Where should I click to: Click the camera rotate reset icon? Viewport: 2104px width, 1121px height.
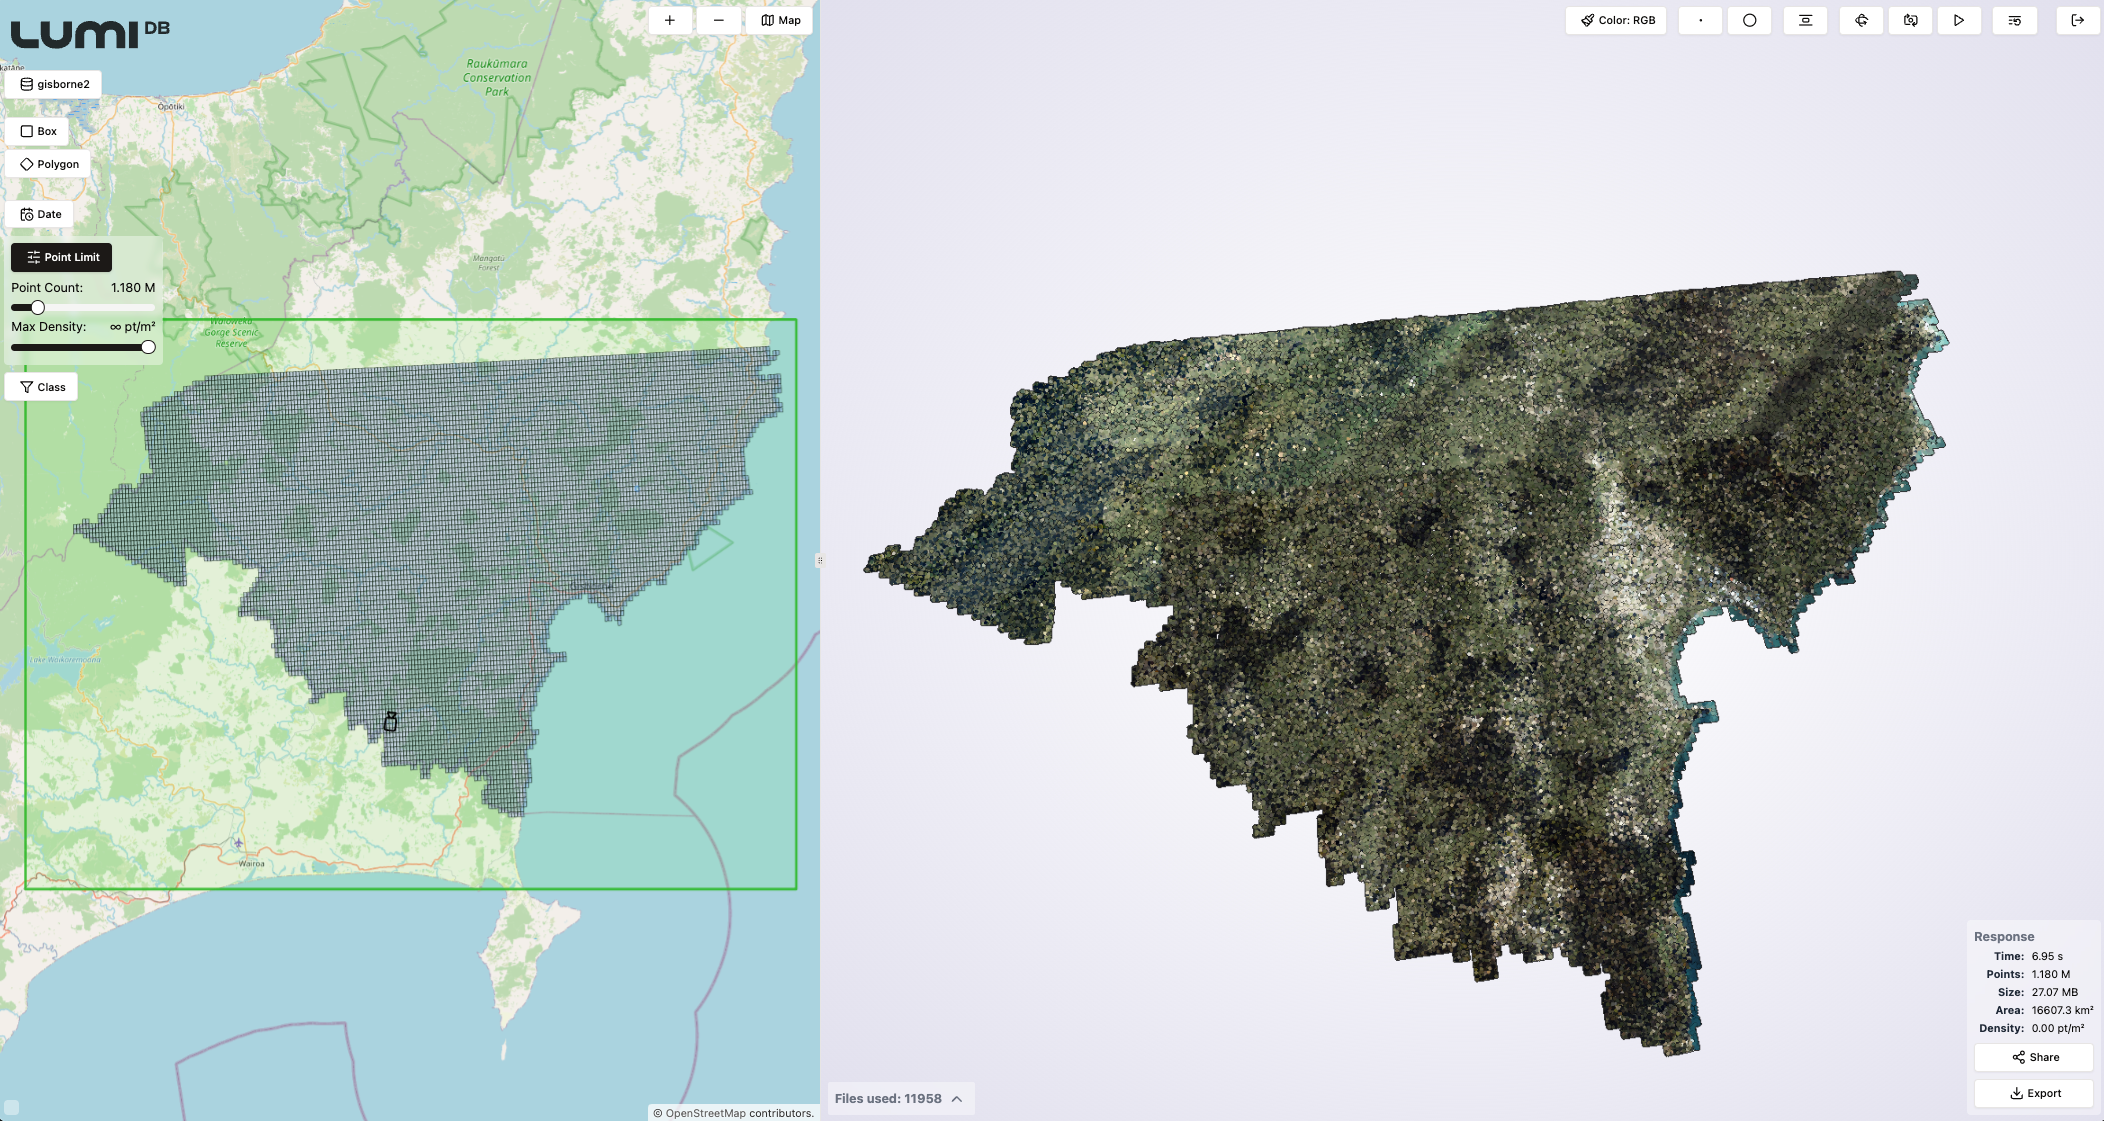pyautogui.click(x=1910, y=20)
